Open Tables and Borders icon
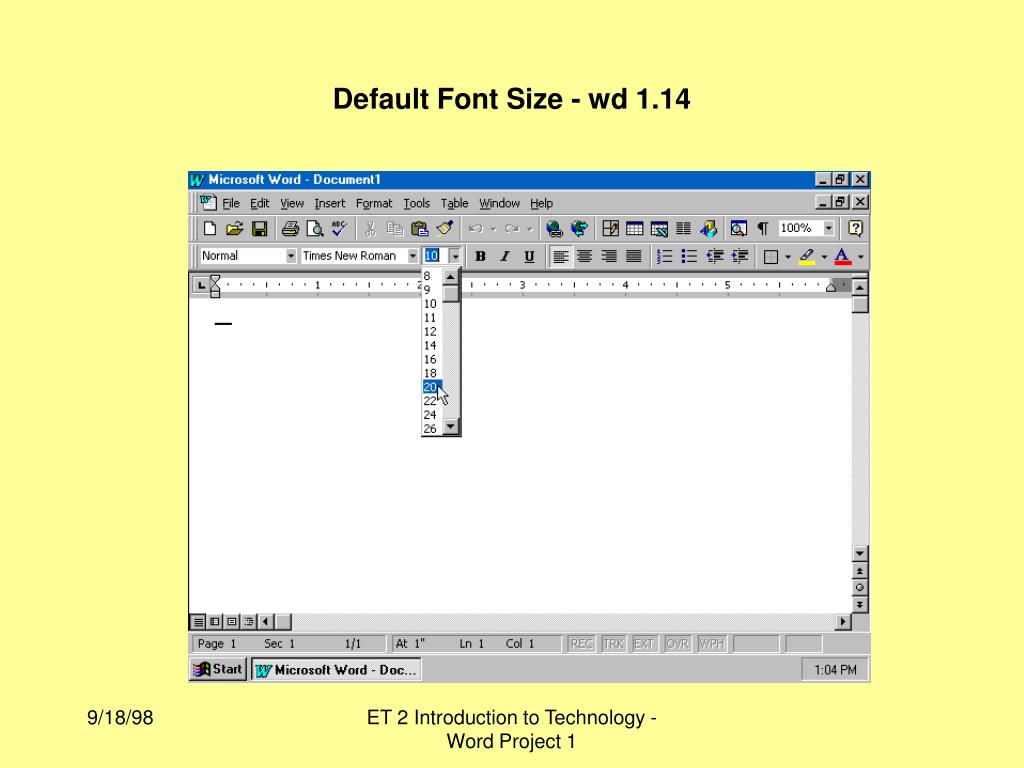Viewport: 1024px width, 768px height. coord(610,229)
